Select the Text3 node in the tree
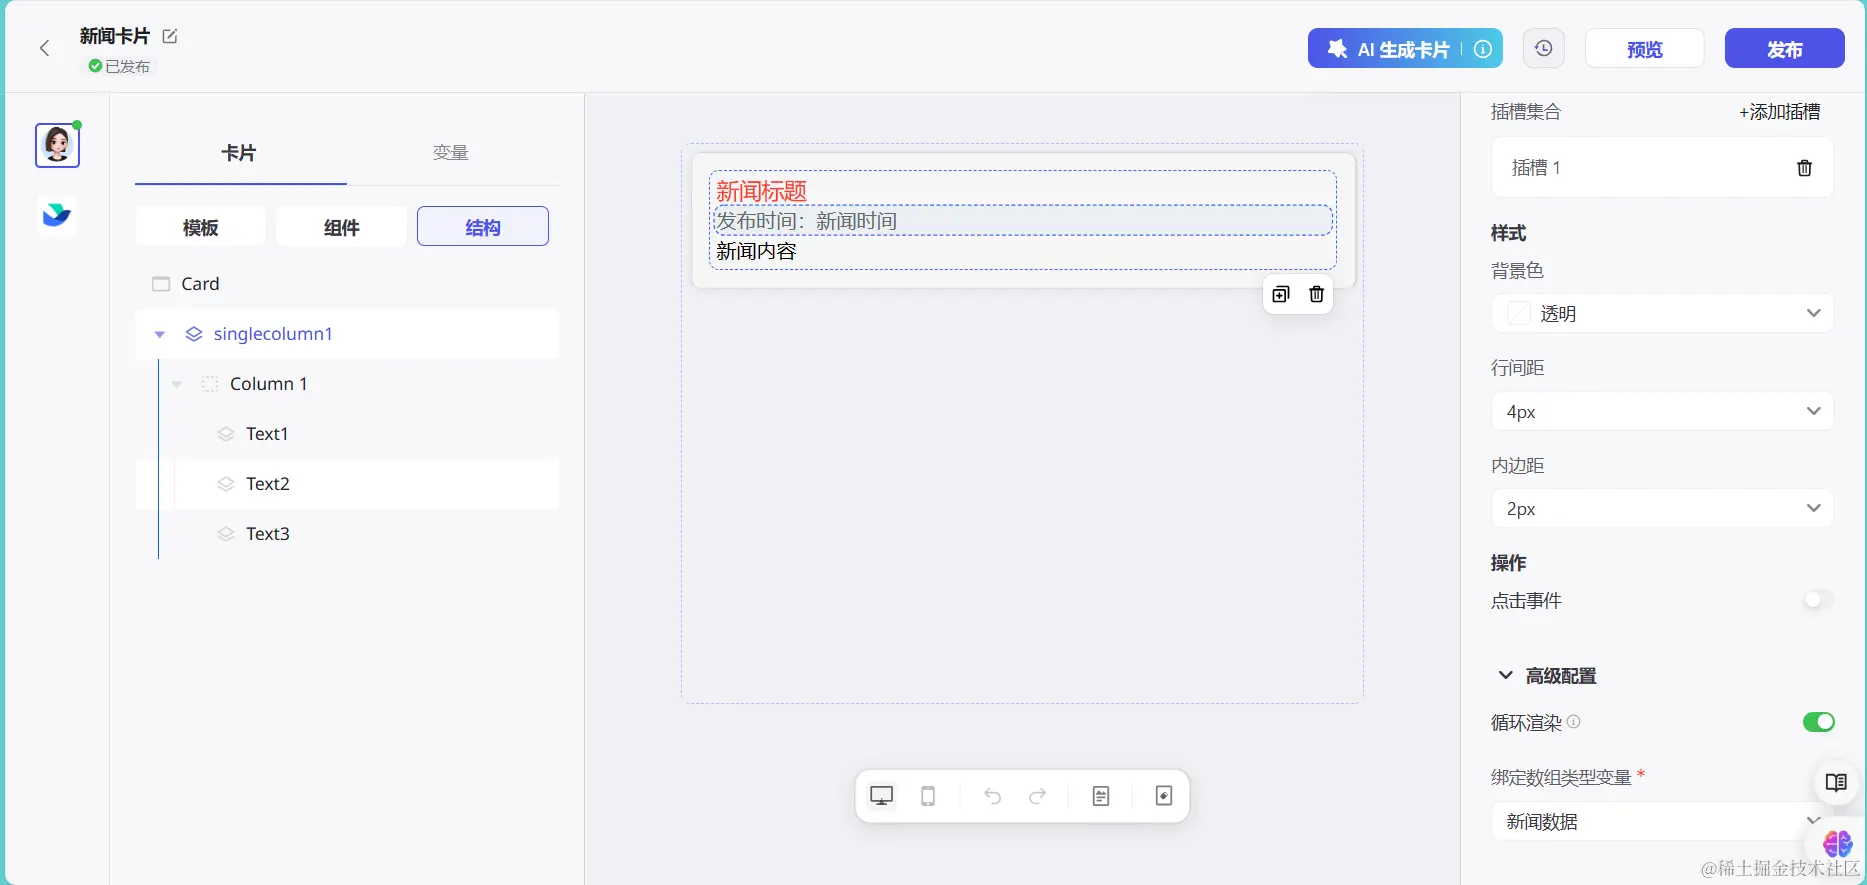This screenshot has height=885, width=1867. click(347, 534)
